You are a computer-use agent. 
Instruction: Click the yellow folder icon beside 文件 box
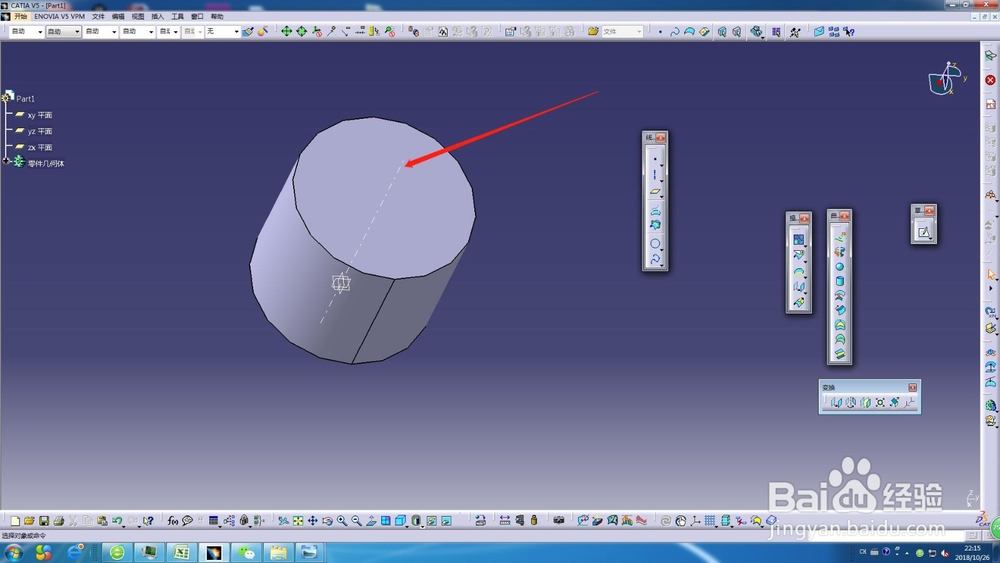coord(593,31)
